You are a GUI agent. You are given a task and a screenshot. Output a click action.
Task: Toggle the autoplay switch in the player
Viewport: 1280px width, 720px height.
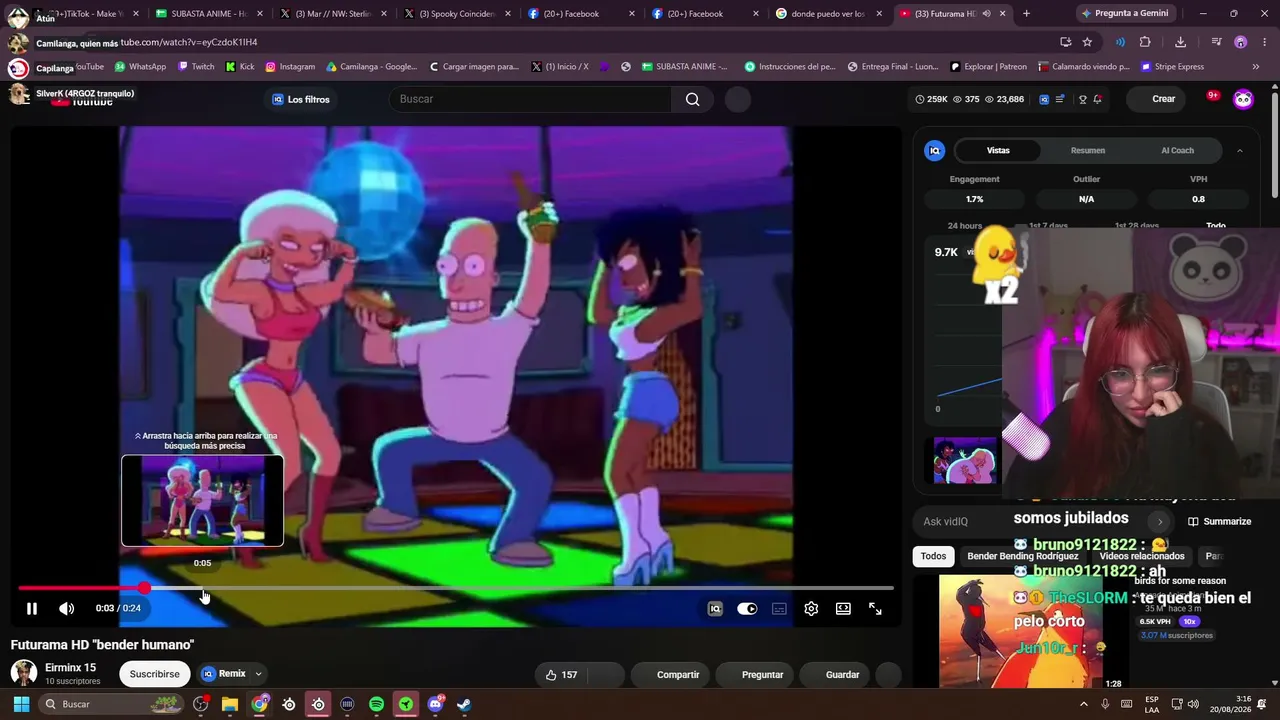click(x=747, y=608)
